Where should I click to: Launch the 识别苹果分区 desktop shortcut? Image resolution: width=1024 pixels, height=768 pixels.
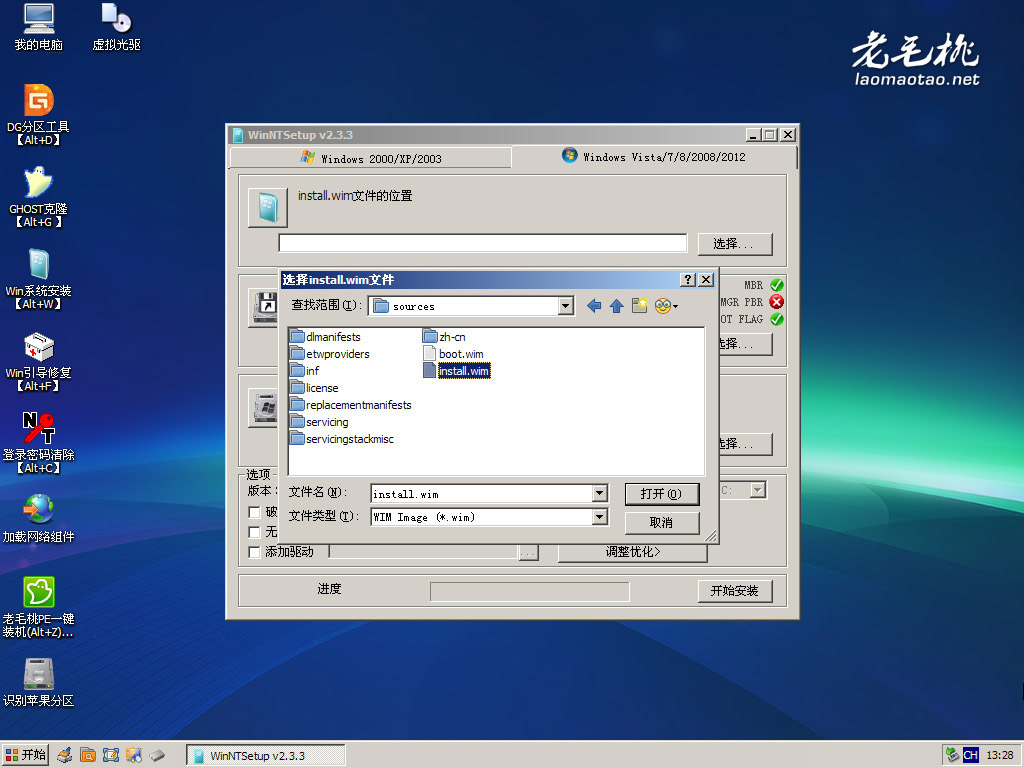38,683
